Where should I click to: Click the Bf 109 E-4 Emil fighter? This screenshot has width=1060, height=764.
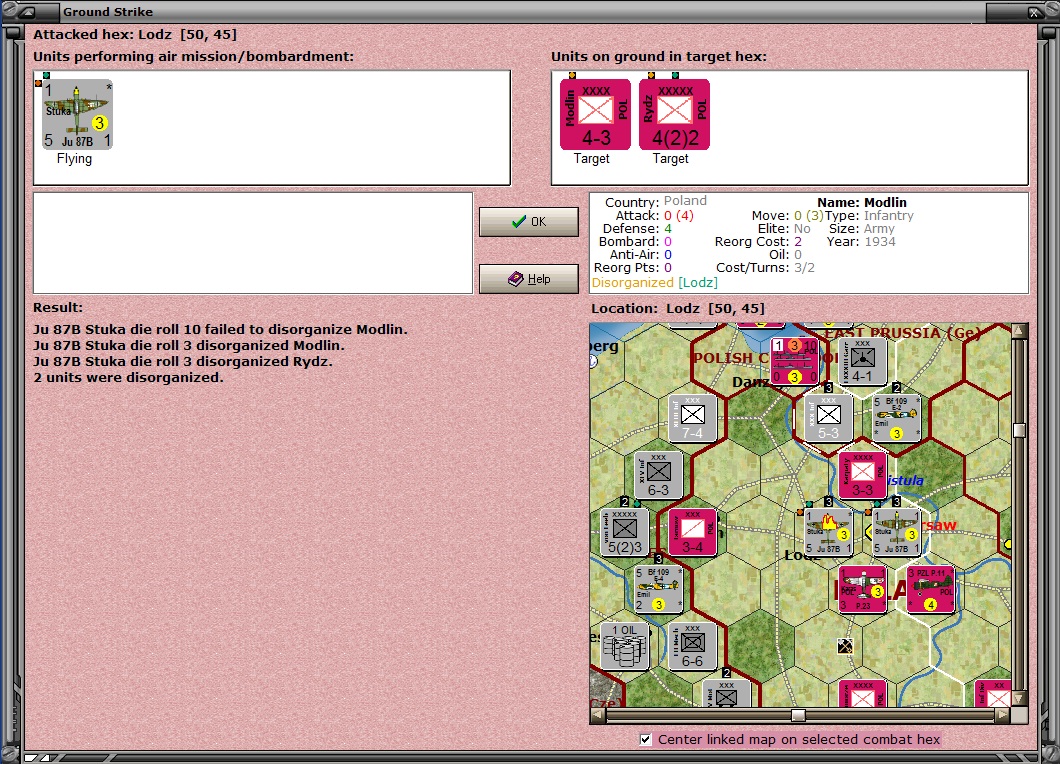[x=658, y=589]
